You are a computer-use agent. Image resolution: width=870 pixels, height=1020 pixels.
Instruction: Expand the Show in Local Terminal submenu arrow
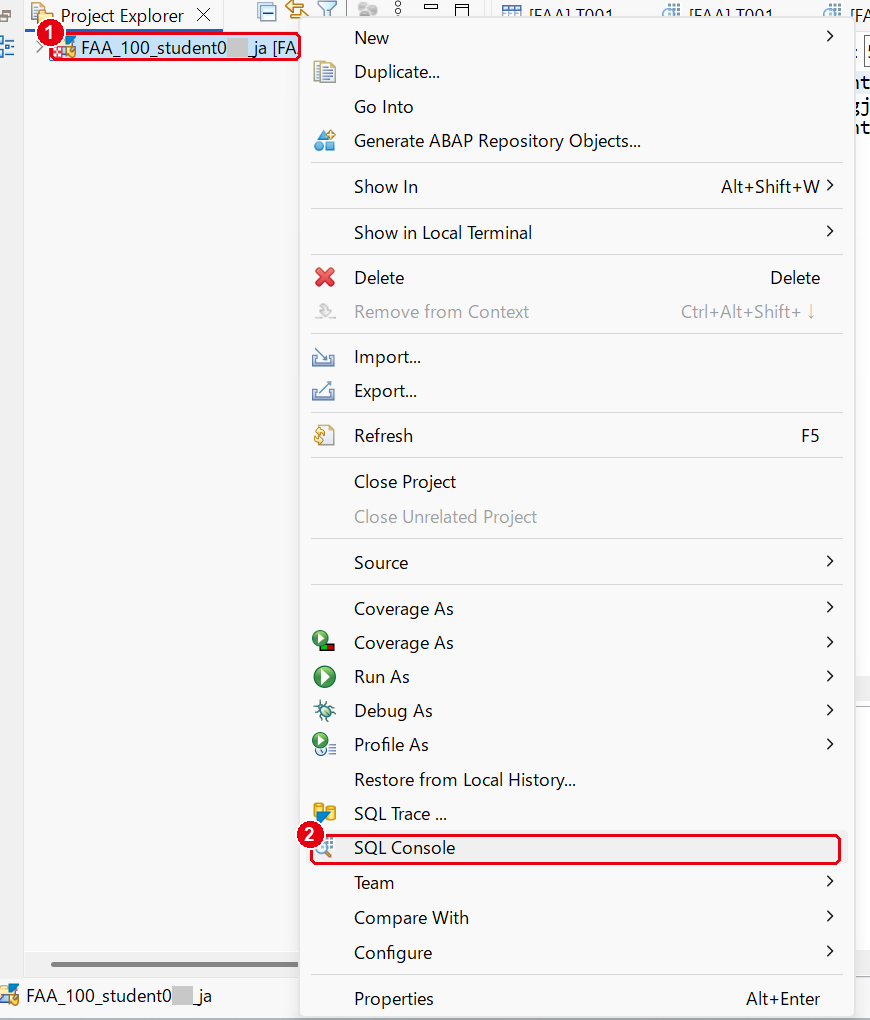point(830,232)
